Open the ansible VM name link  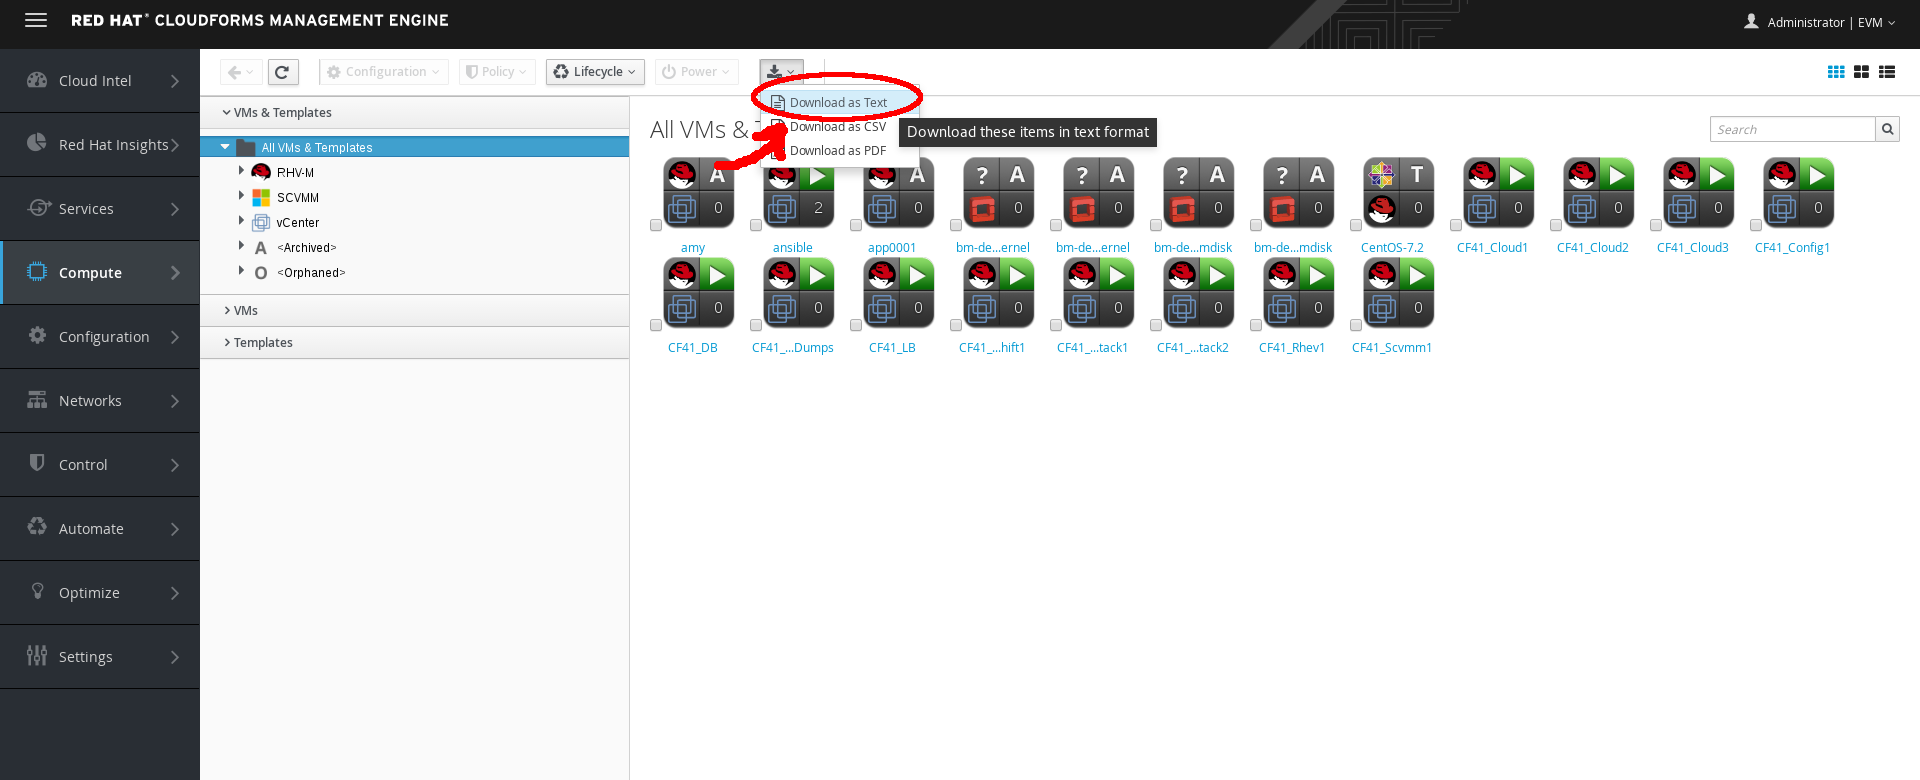[793, 248]
